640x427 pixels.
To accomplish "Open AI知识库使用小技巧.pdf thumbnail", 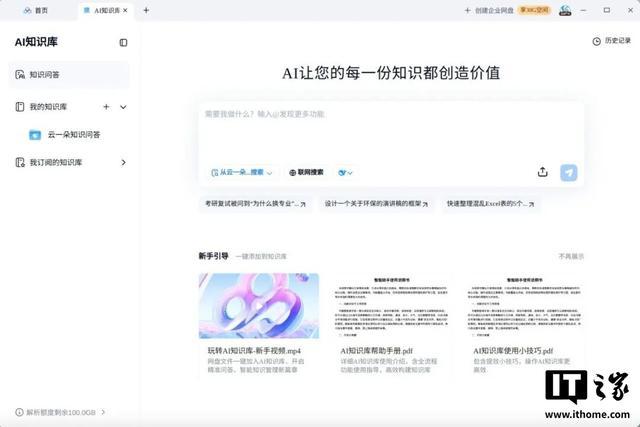I will tap(524, 306).
